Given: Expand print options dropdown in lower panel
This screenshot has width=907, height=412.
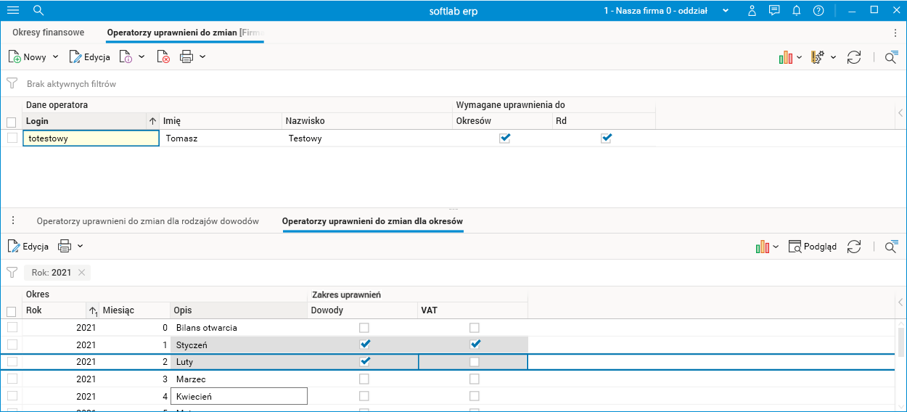Looking at the screenshot, I should point(81,246).
